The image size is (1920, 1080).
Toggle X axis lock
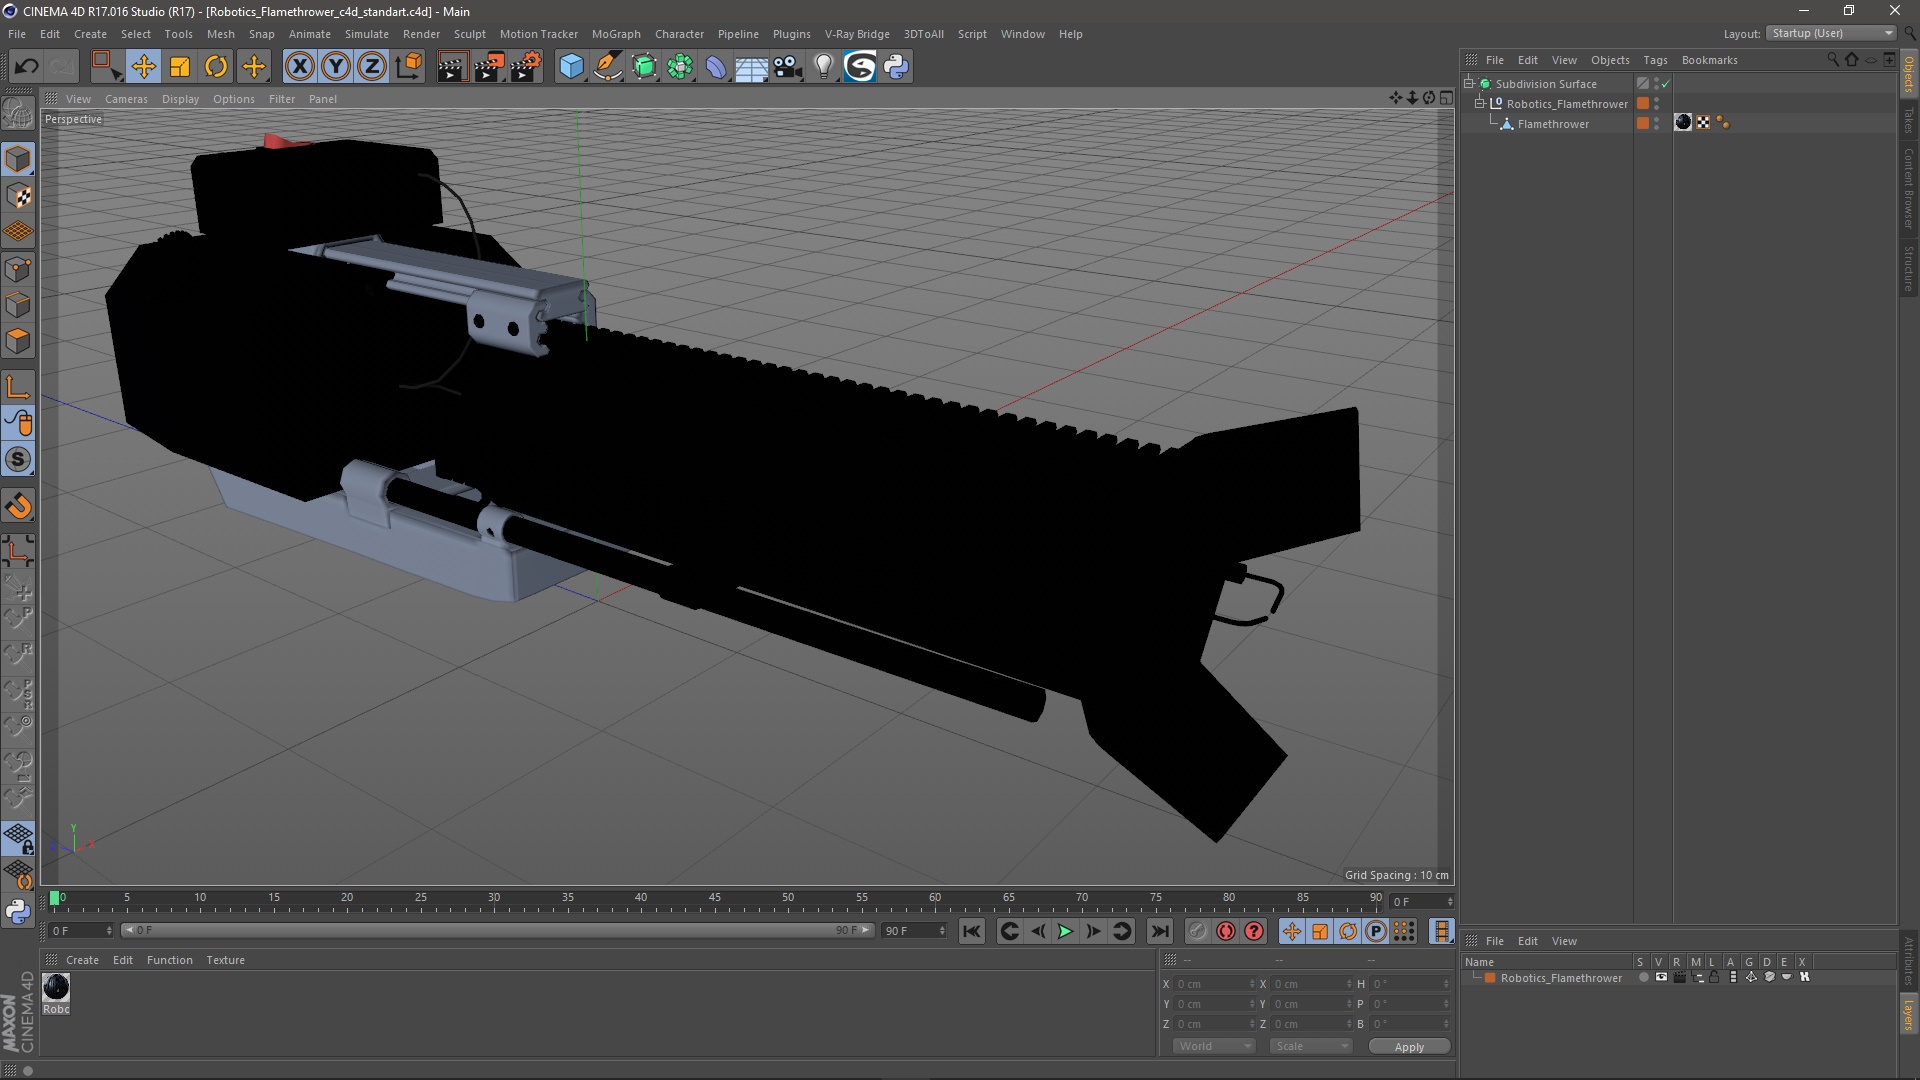click(x=299, y=67)
